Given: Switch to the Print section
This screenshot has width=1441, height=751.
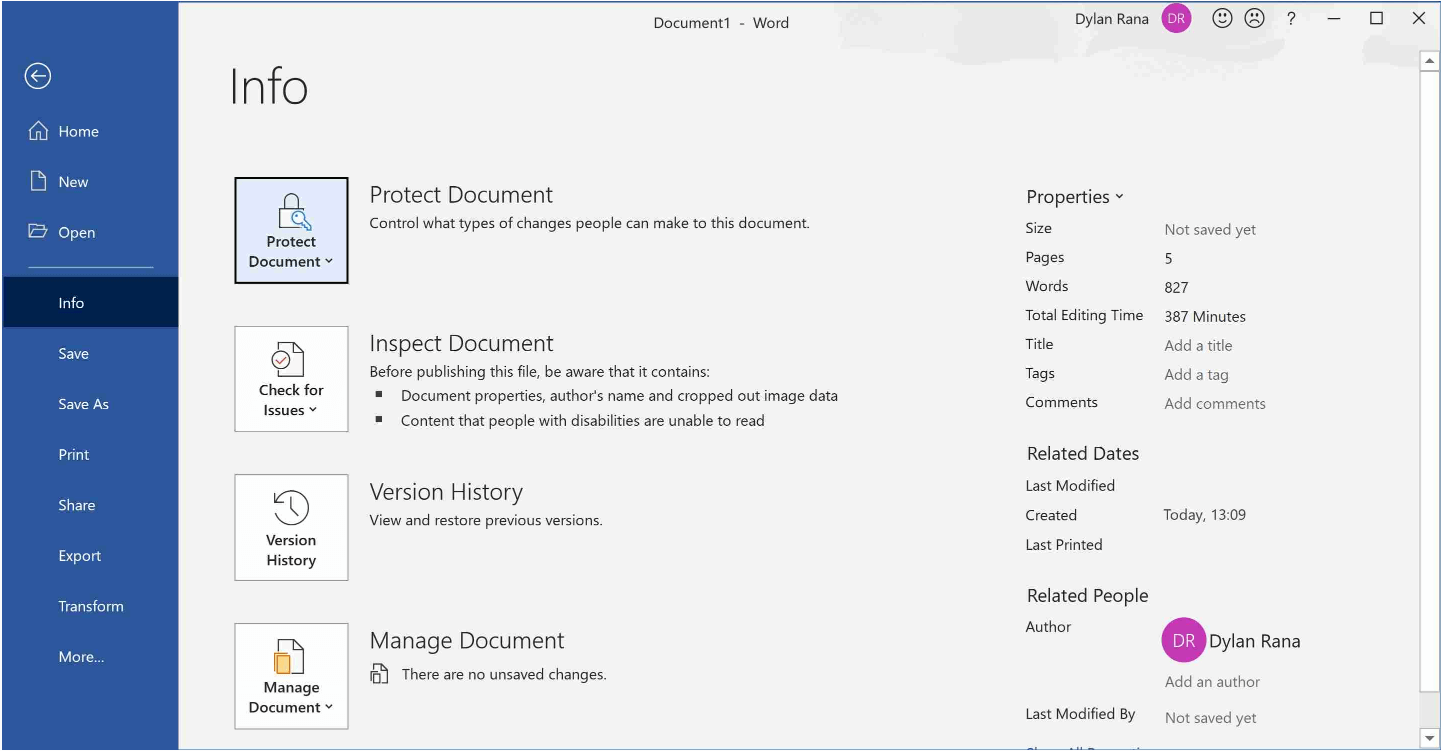Looking at the screenshot, I should pyautogui.click(x=73, y=454).
